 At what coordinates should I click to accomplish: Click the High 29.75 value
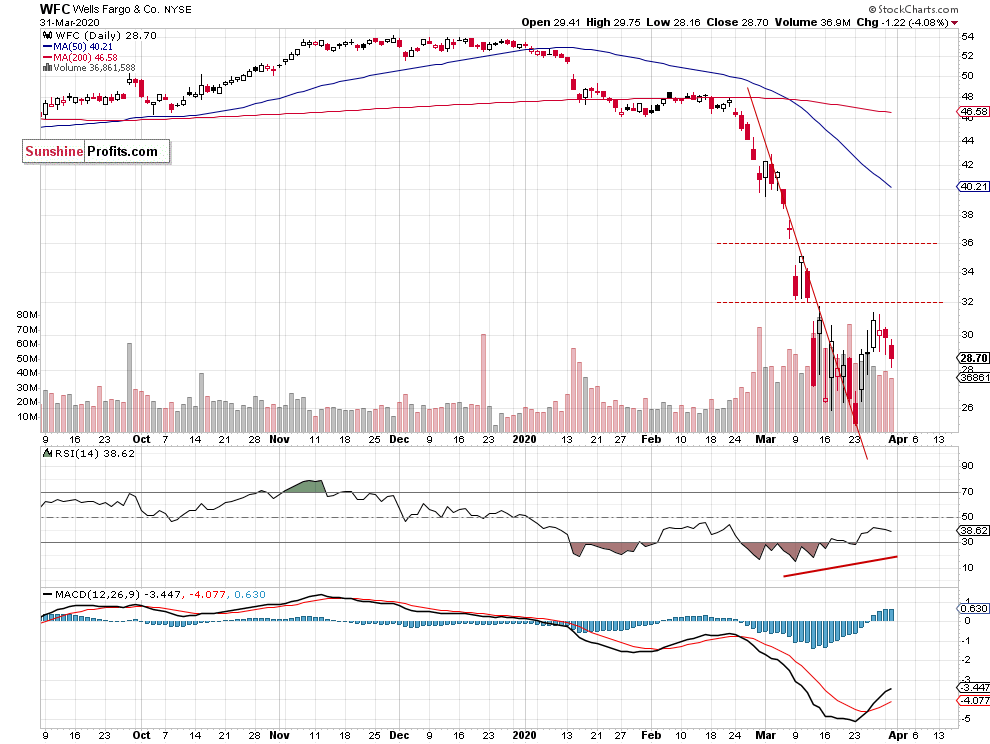pos(613,22)
